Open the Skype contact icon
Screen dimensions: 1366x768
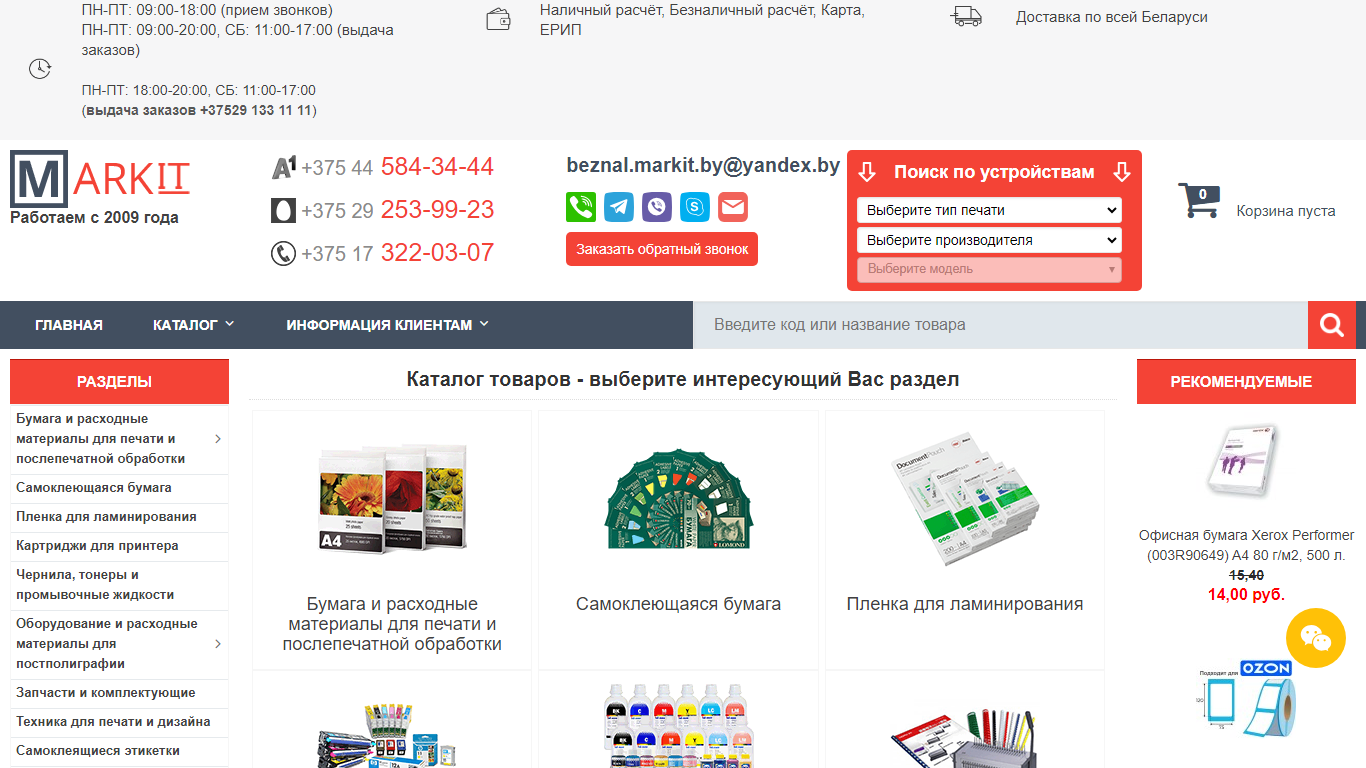pos(695,207)
